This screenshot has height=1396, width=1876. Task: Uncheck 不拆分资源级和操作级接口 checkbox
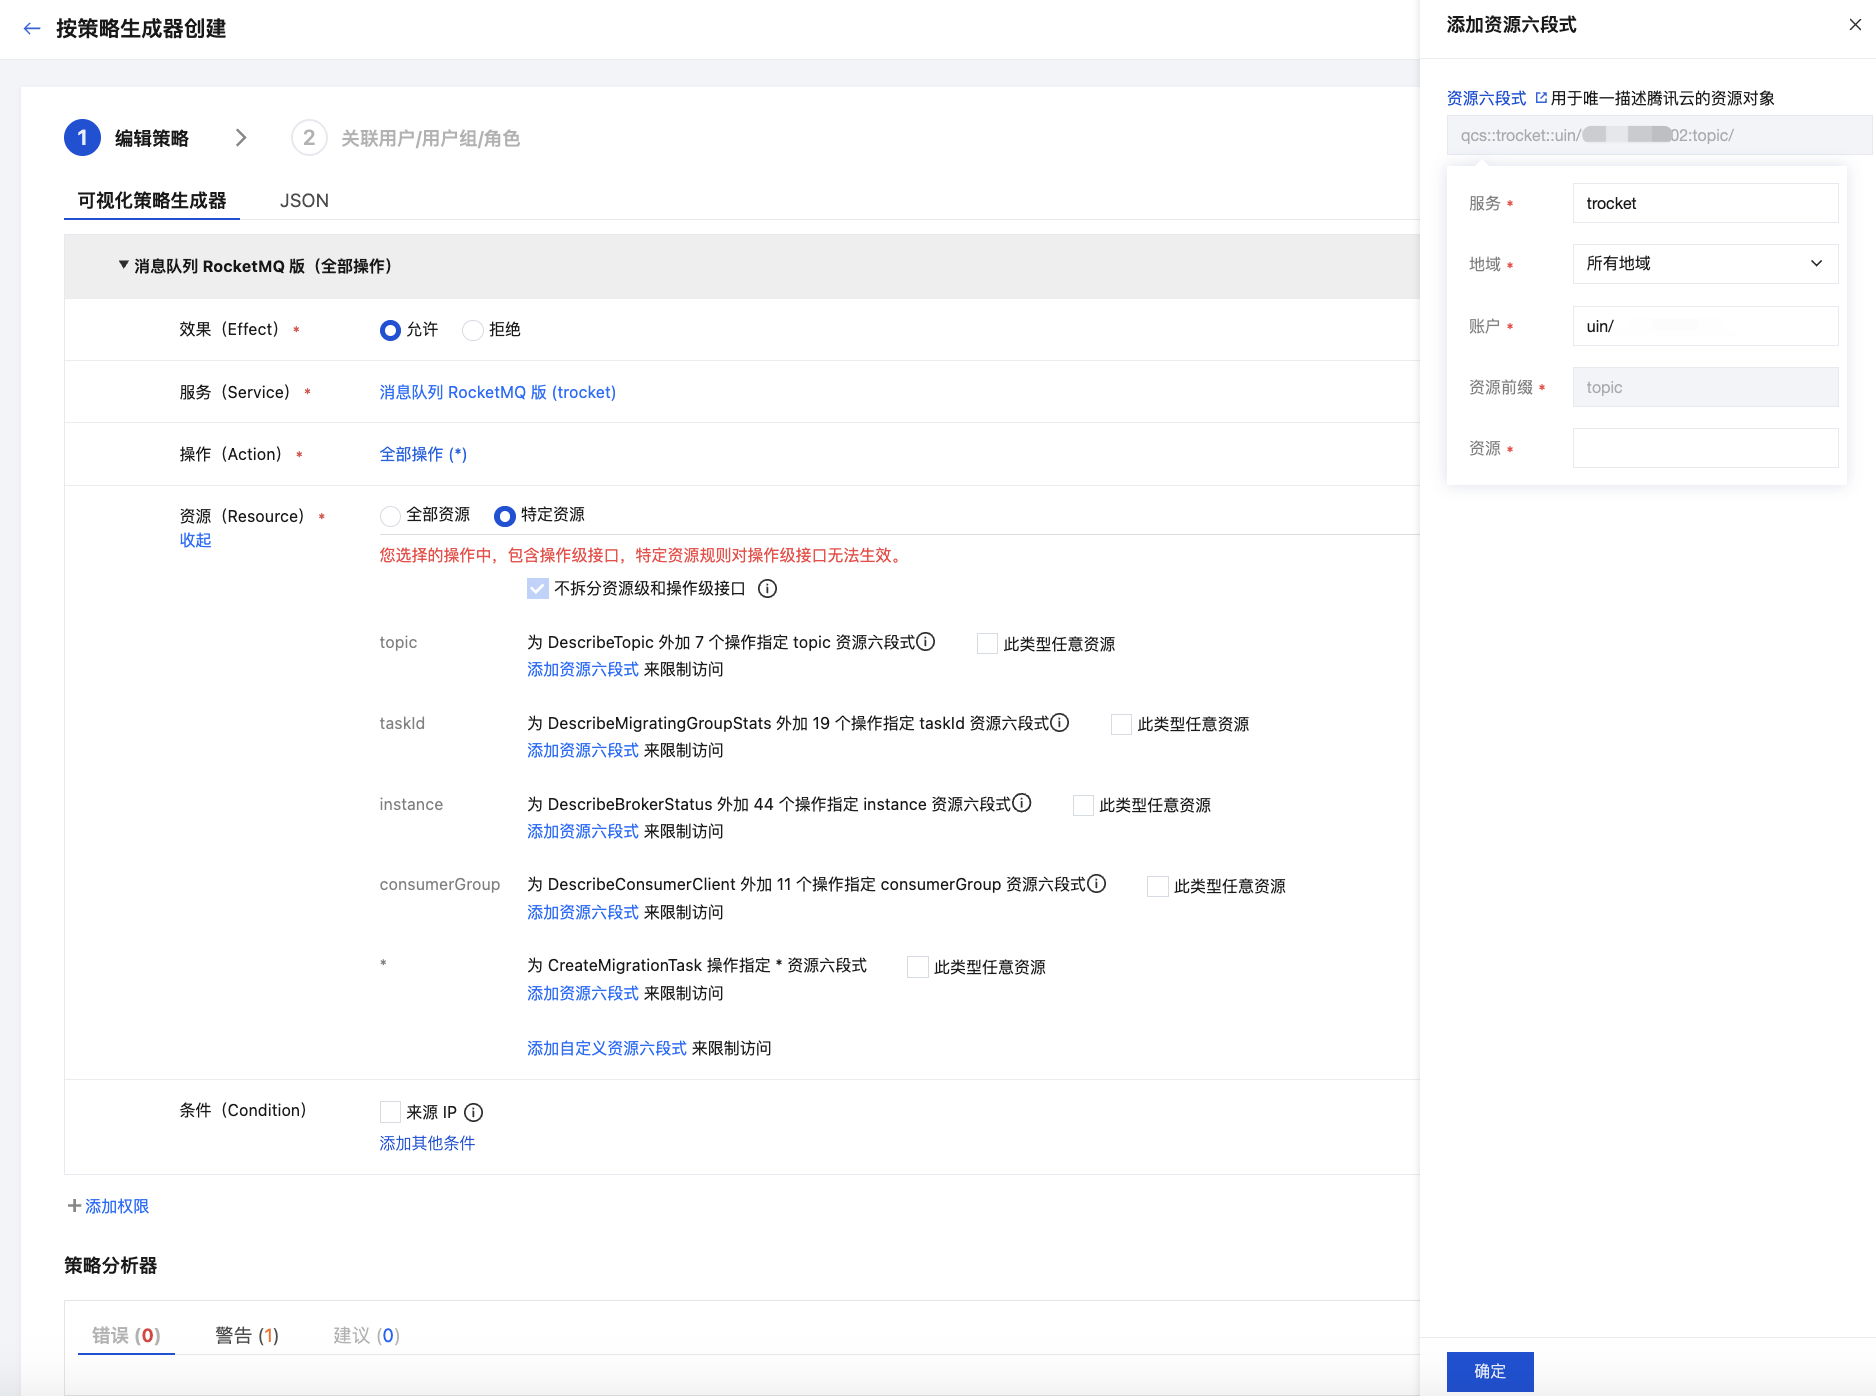[x=538, y=589]
